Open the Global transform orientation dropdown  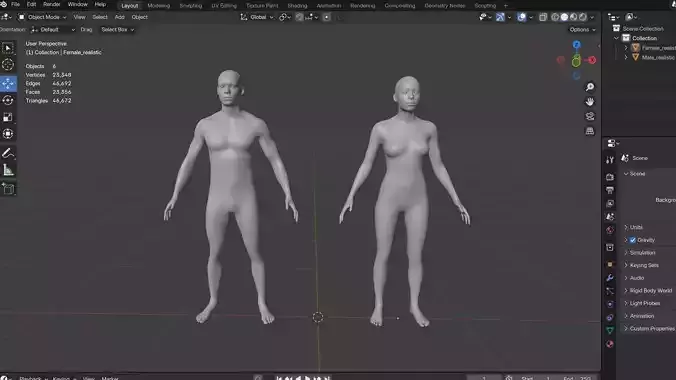(x=257, y=17)
